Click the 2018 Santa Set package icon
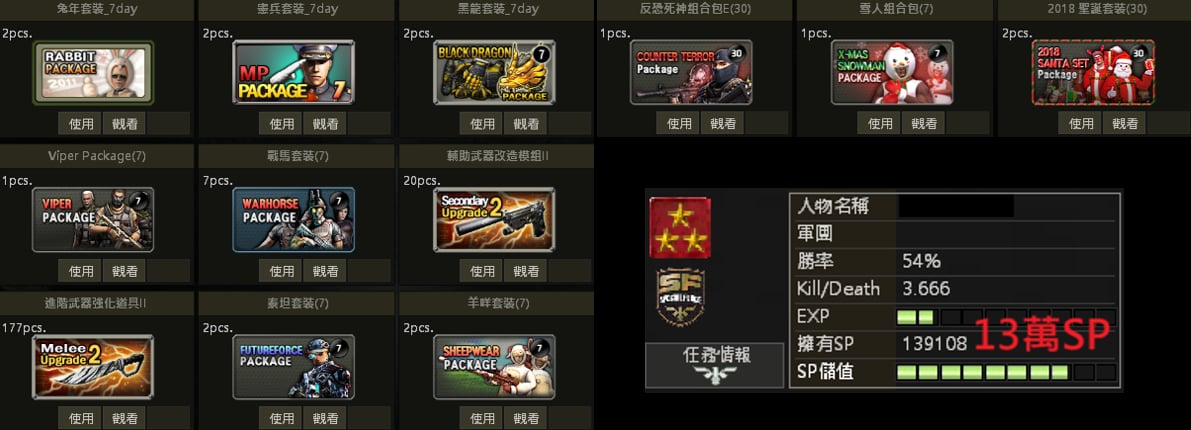 click(x=1093, y=73)
